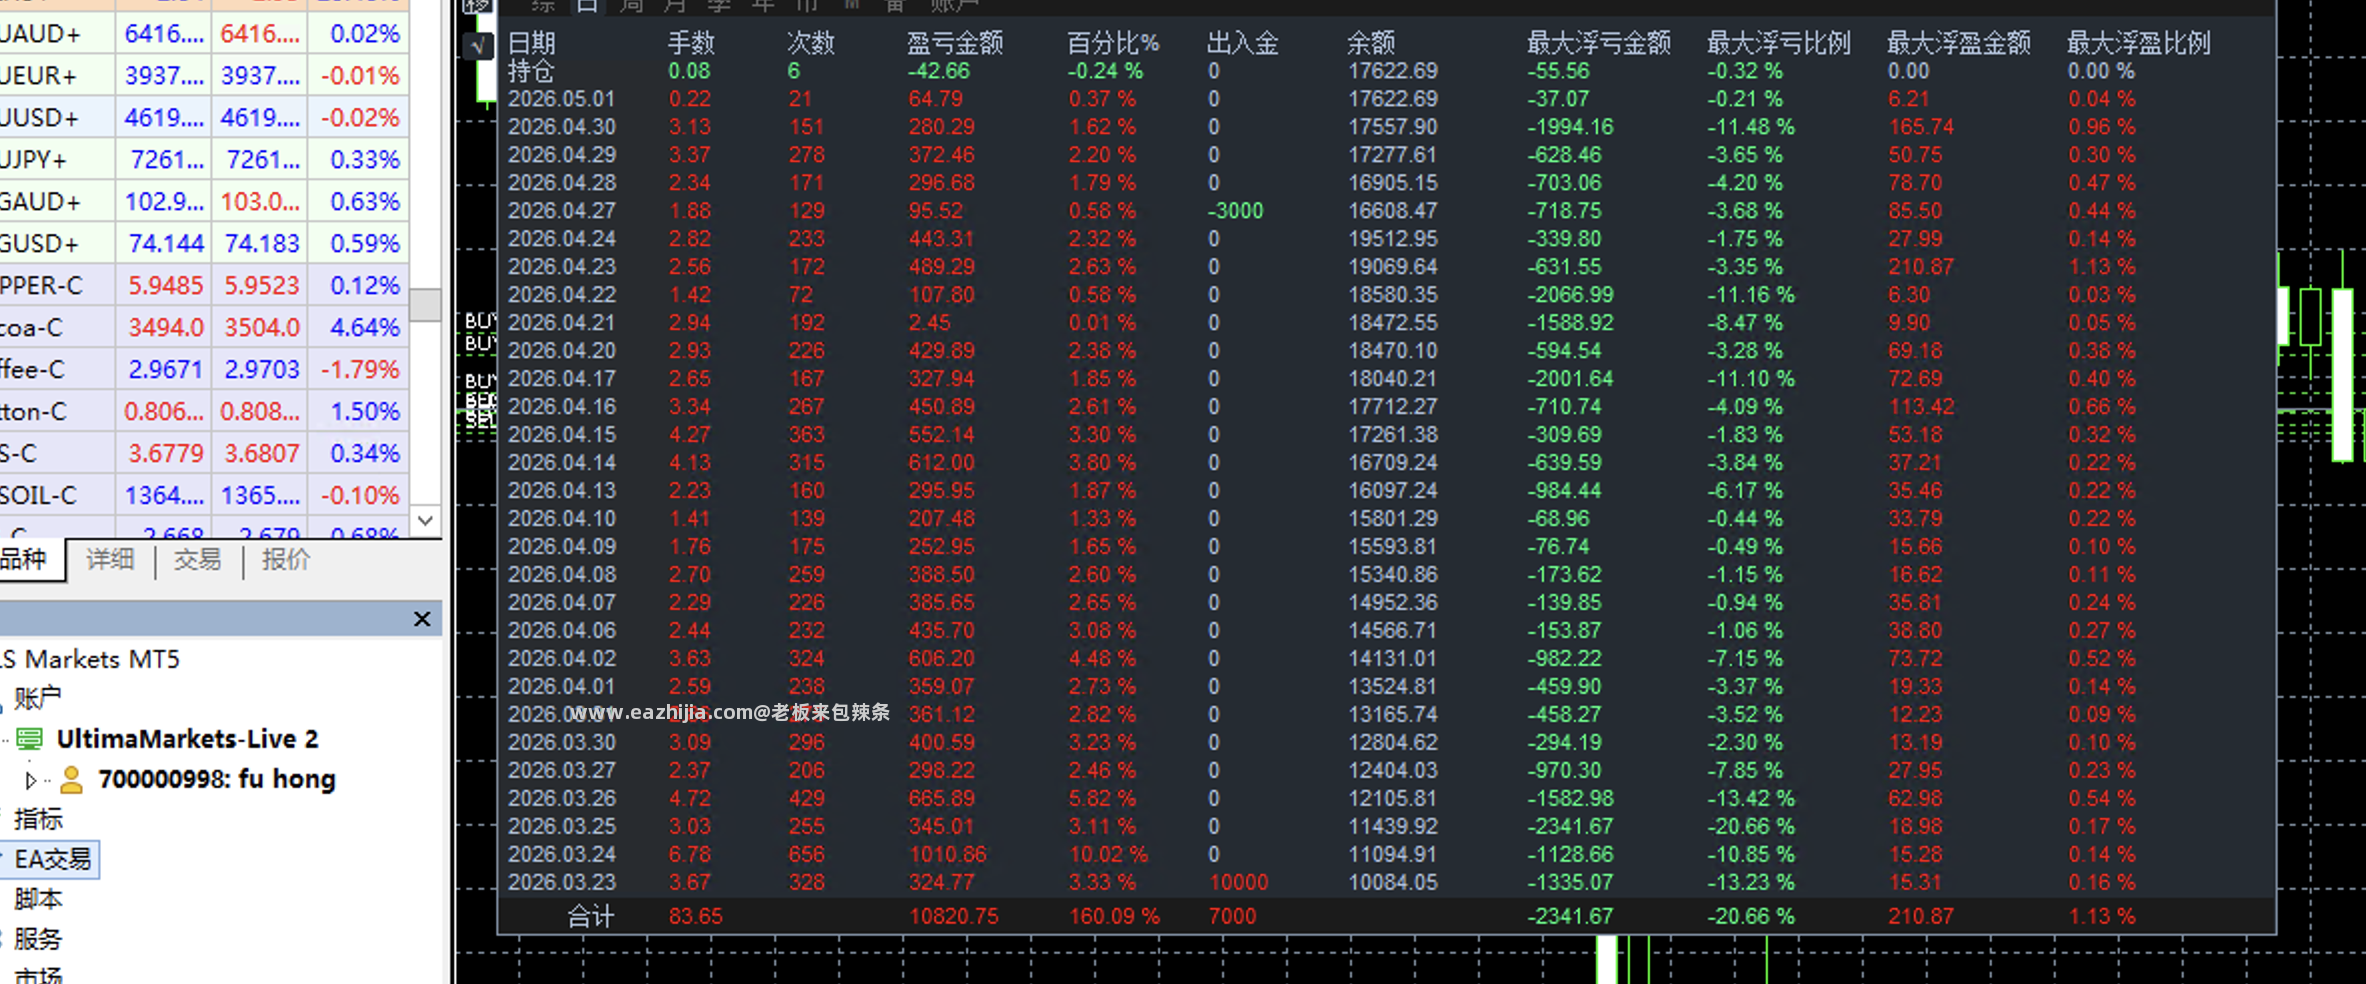Expand the 700000998: fu hong account node

pos(30,780)
